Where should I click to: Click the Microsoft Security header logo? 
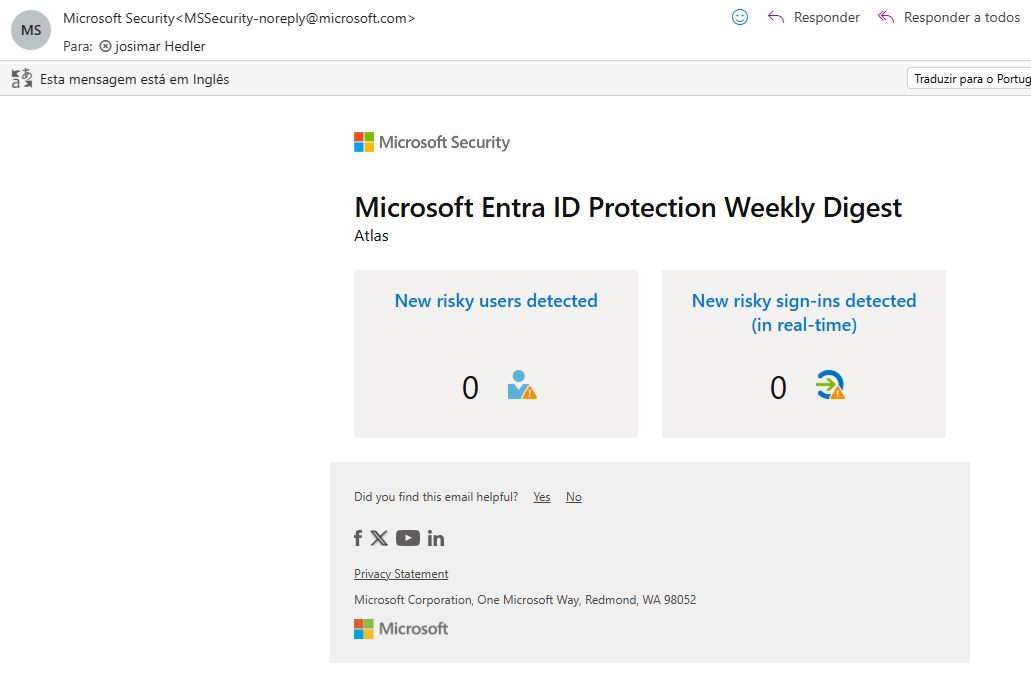[432, 142]
